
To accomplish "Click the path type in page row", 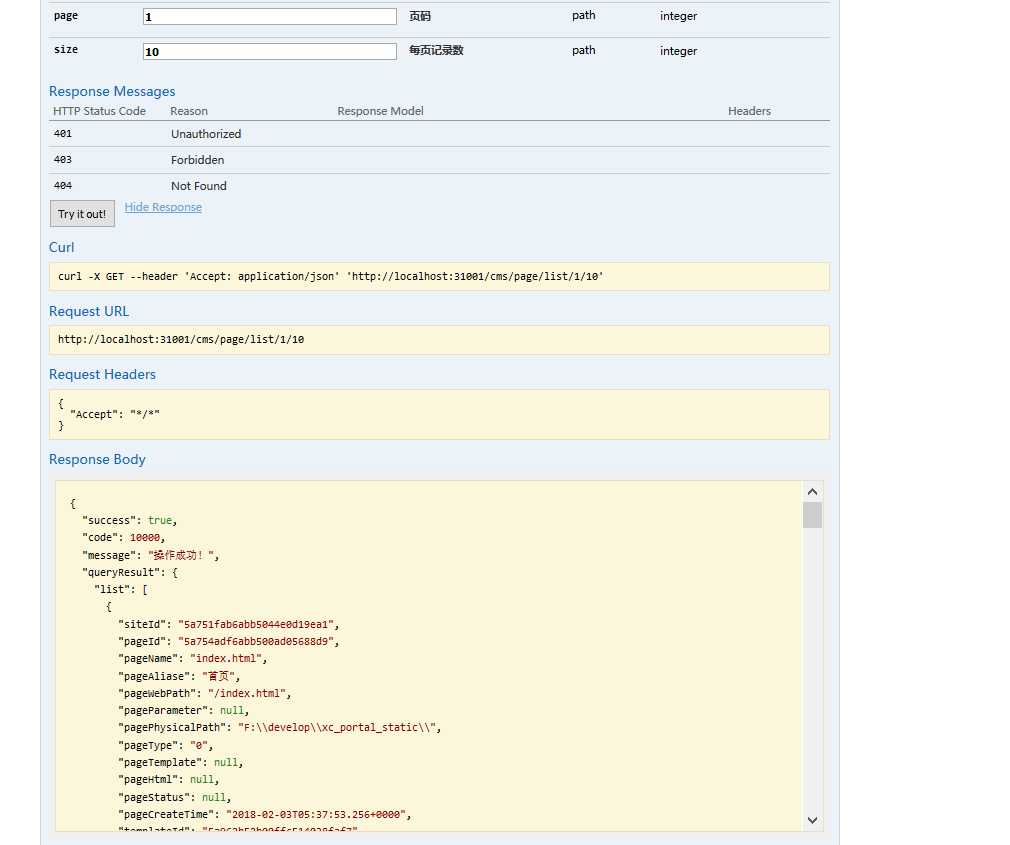I will (584, 15).
